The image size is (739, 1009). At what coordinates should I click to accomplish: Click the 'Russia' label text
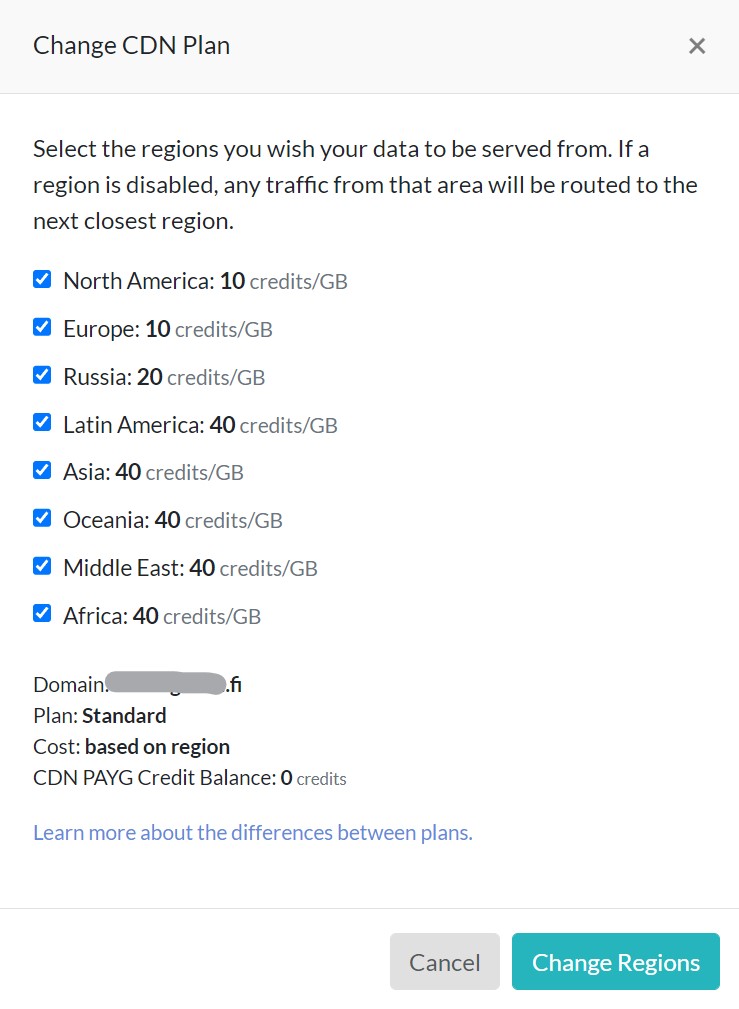[97, 377]
